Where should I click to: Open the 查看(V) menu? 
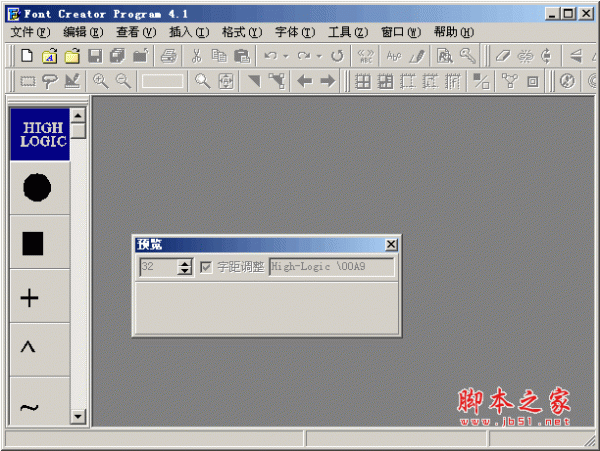pyautogui.click(x=136, y=32)
